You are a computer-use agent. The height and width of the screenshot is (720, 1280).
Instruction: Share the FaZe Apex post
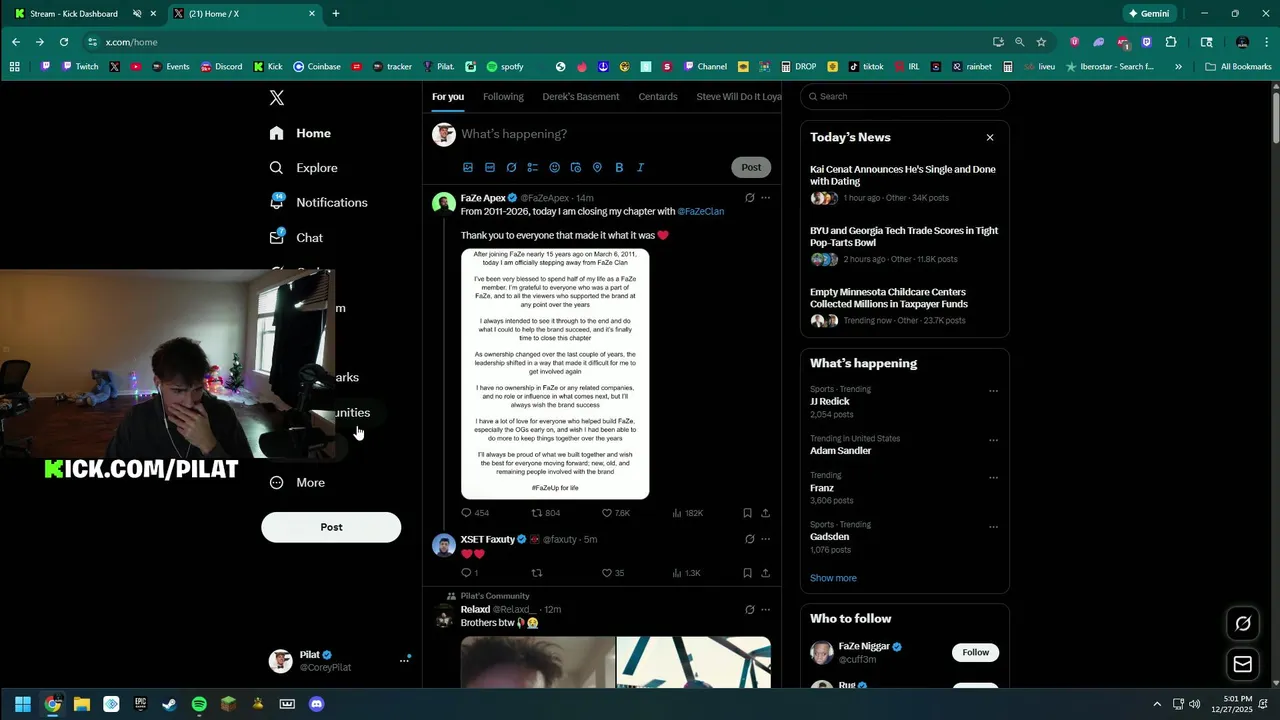click(x=766, y=513)
